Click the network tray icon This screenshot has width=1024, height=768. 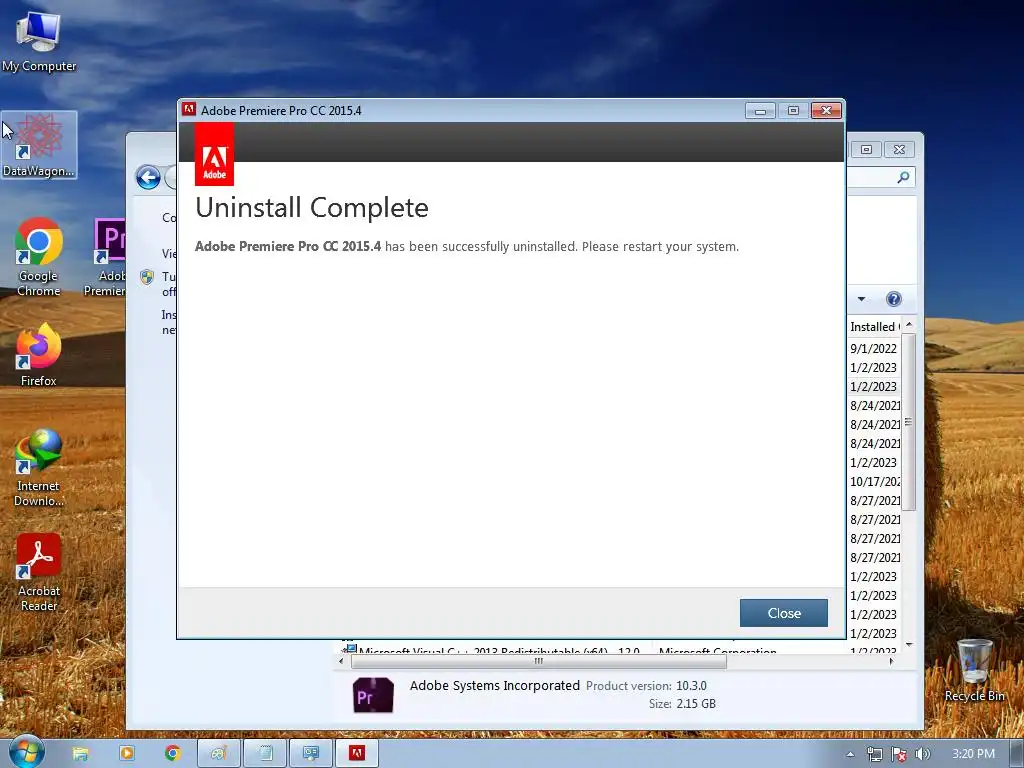874,754
